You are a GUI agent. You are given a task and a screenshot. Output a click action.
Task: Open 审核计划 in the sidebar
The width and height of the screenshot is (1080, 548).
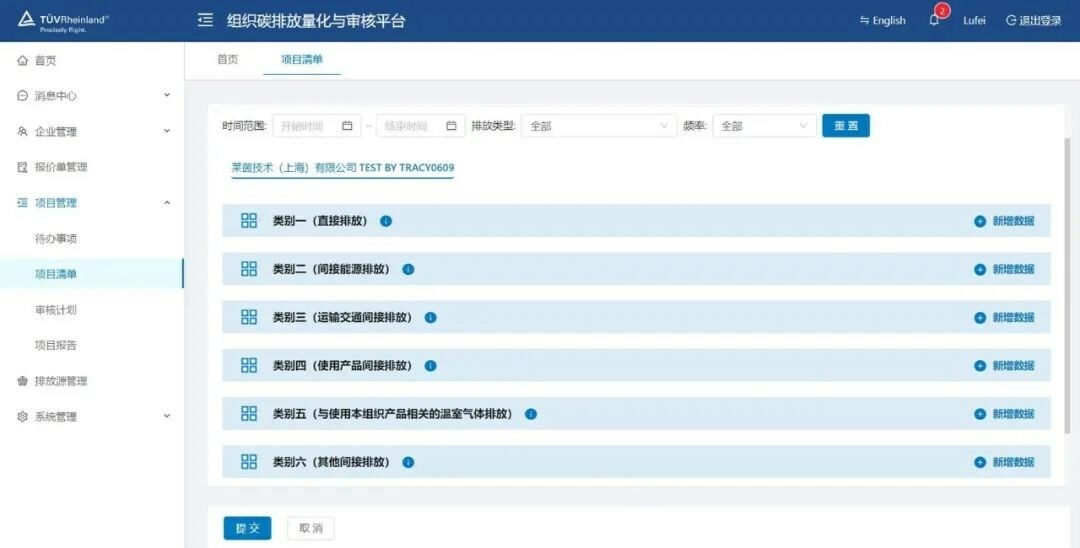tap(56, 310)
